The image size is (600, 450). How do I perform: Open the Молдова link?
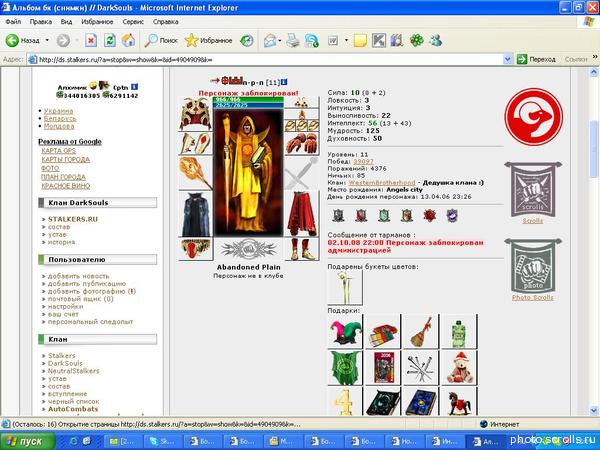pyautogui.click(x=59, y=126)
